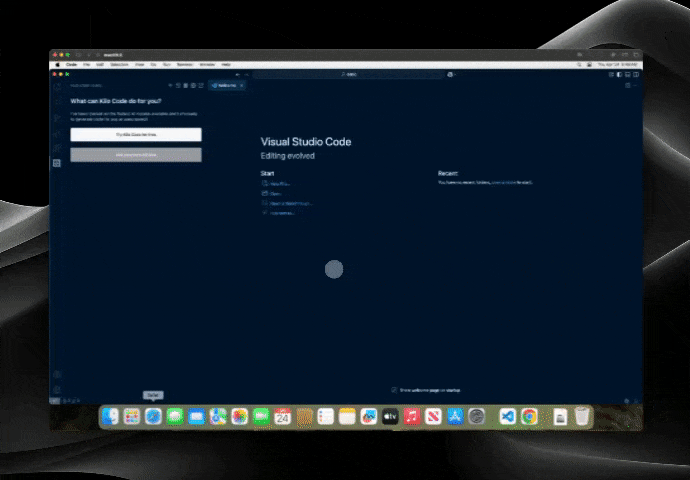Click the Kilo Code settings gear icon

194,86
